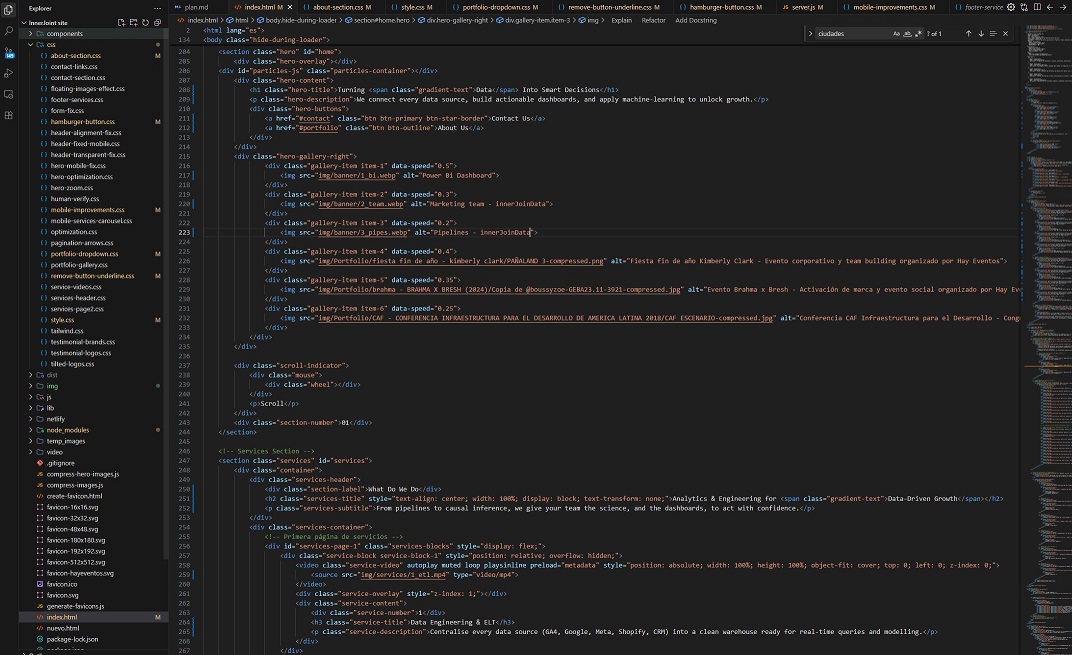Open Remote Explorer view in activity bar
This screenshot has width=1072, height=655.
[x=9, y=94]
